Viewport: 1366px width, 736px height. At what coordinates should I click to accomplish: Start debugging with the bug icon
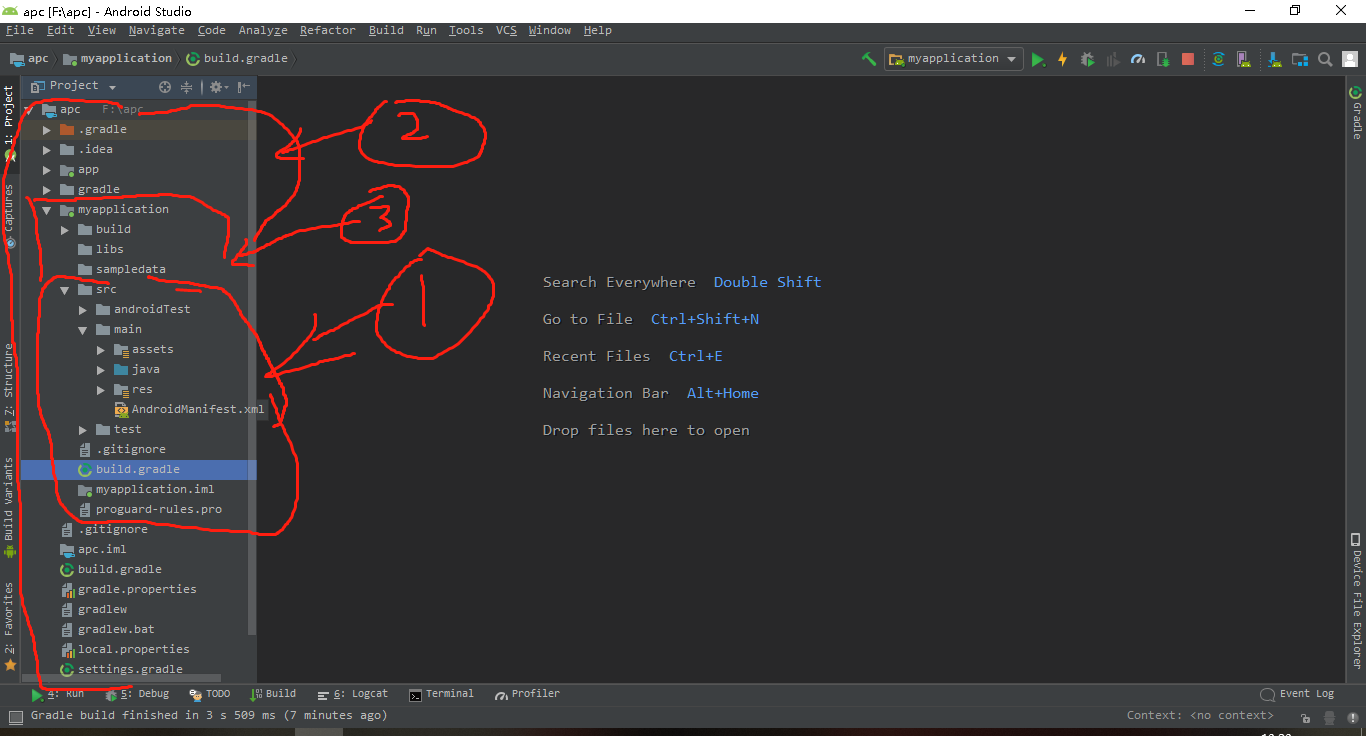[x=1087, y=59]
